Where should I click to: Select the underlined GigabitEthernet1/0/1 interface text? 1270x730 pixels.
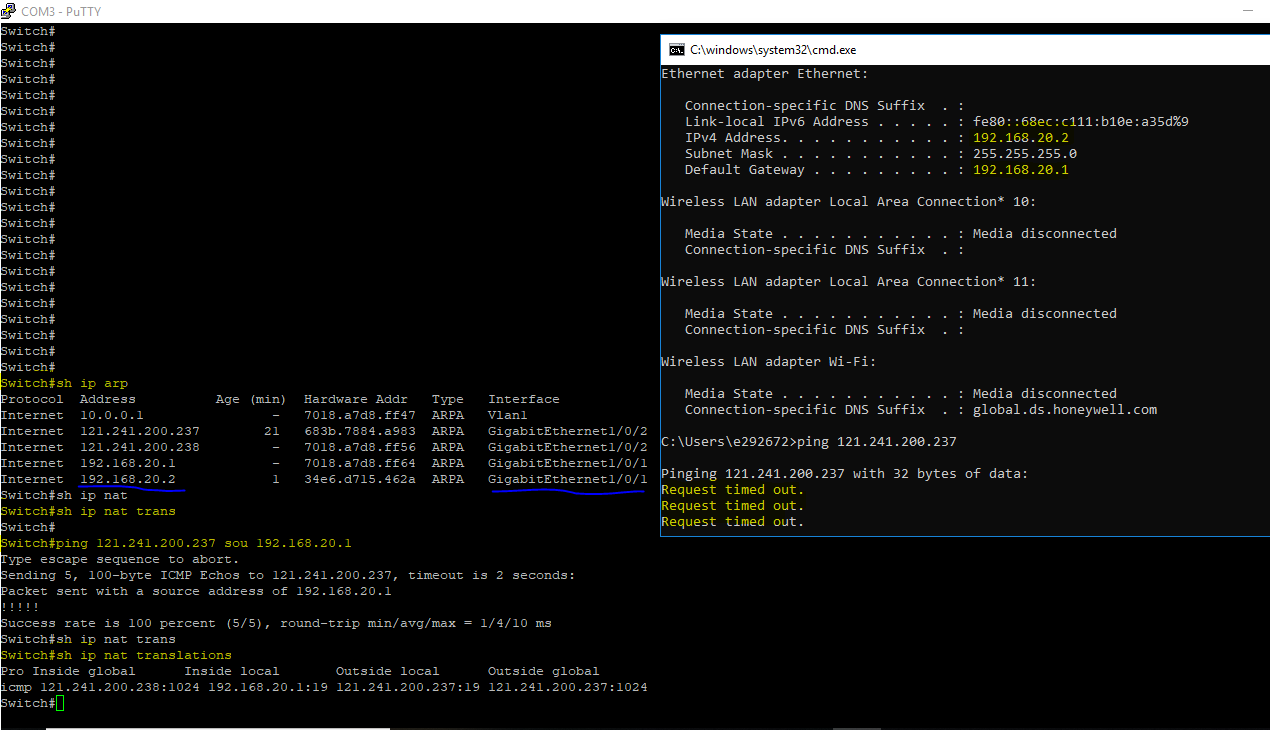click(x=567, y=479)
